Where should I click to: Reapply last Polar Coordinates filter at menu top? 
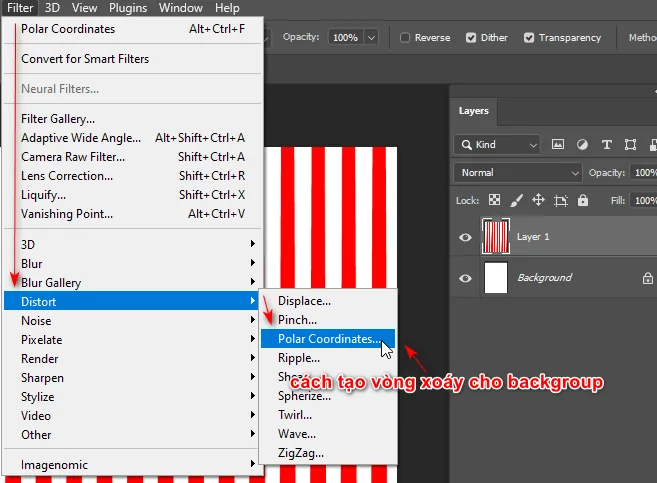tap(133, 29)
